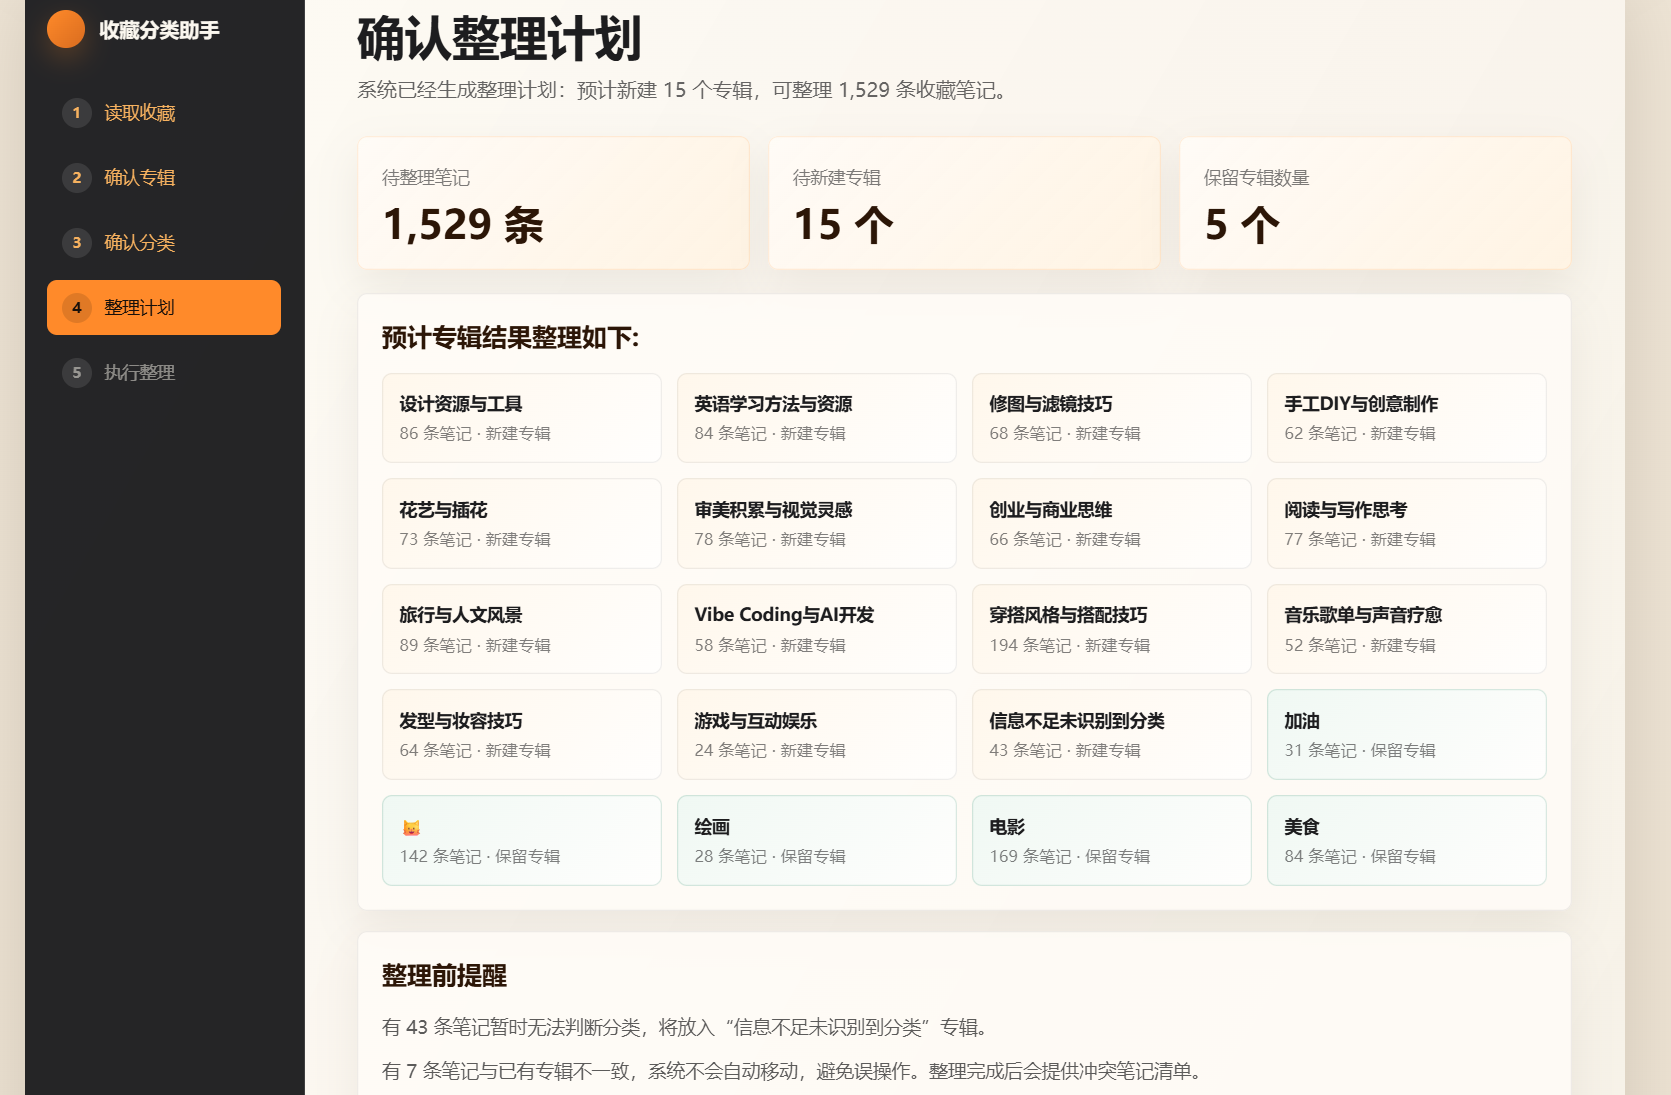Open the 游戏与互动娱乐 album card

[x=817, y=735]
